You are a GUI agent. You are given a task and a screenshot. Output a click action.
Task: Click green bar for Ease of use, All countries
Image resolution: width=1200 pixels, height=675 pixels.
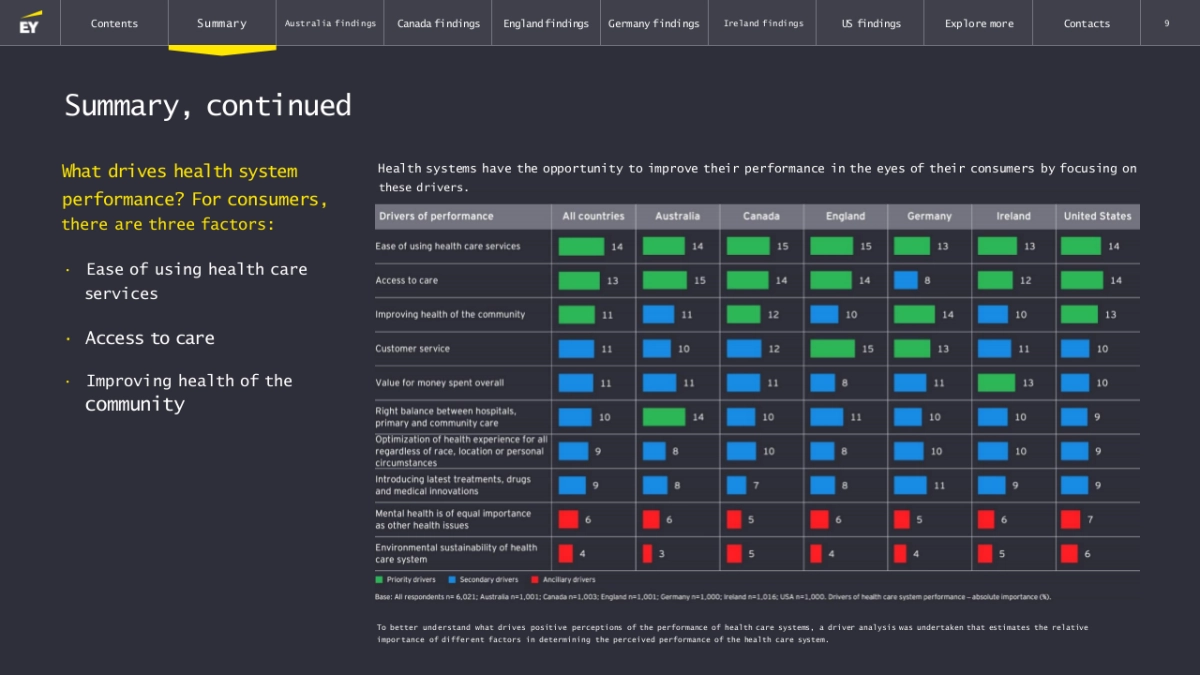point(581,246)
